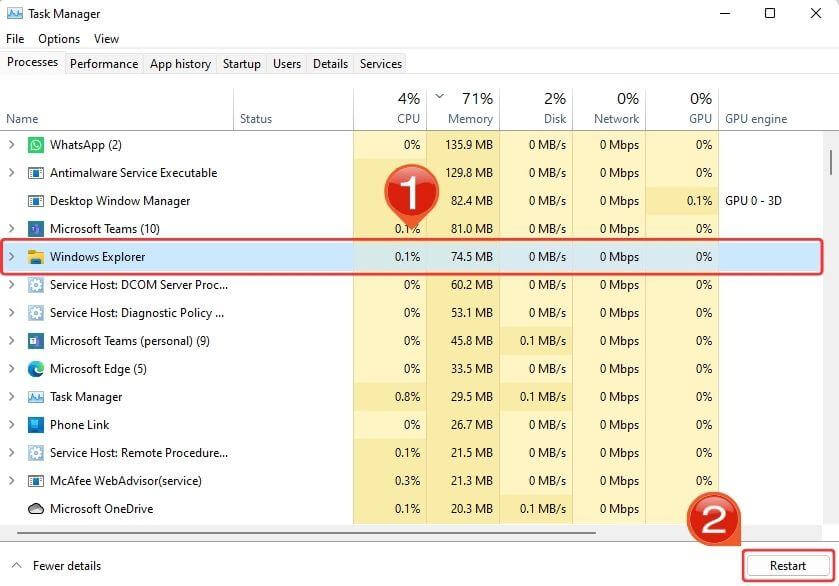Click the Windows Explorer folder icon
The height and width of the screenshot is (586, 839).
(37, 257)
